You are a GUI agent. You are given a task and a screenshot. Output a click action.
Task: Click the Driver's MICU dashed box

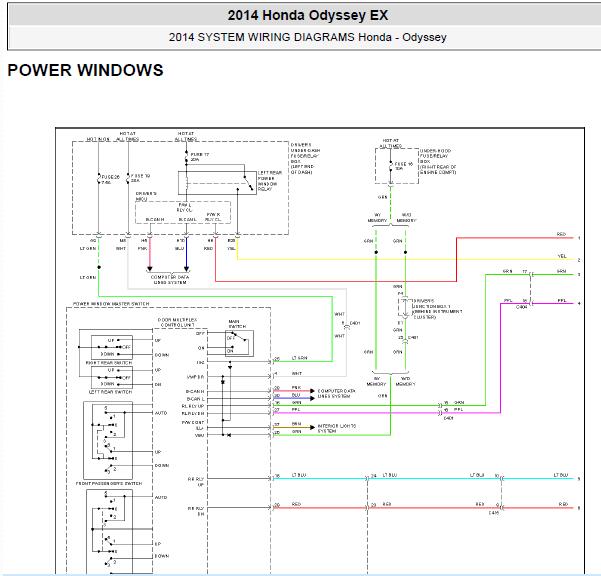[183, 212]
